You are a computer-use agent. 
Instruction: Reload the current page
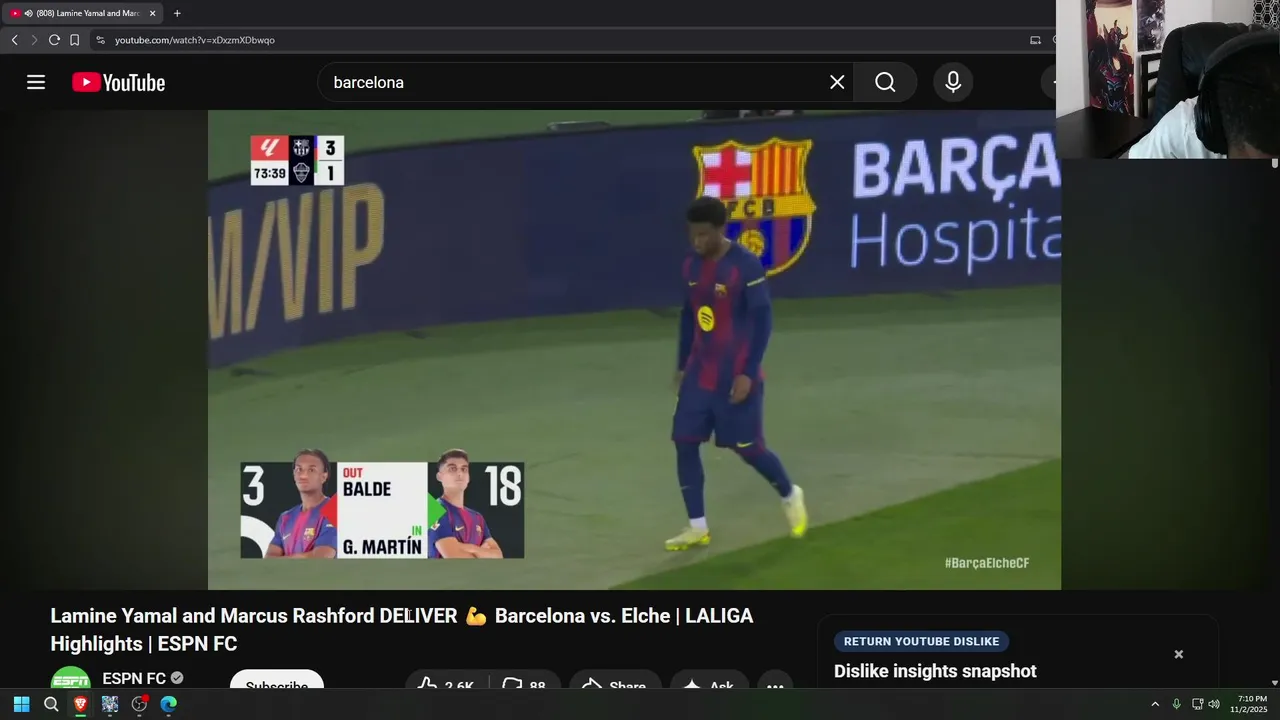pyautogui.click(x=54, y=40)
